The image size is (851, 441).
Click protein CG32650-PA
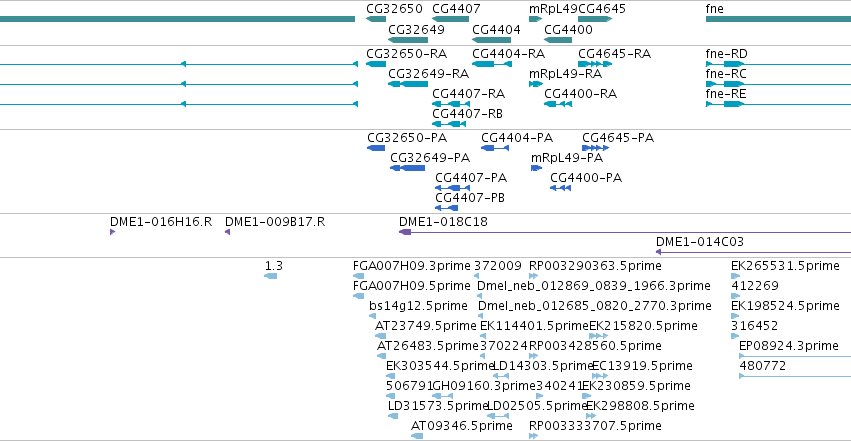click(407, 138)
